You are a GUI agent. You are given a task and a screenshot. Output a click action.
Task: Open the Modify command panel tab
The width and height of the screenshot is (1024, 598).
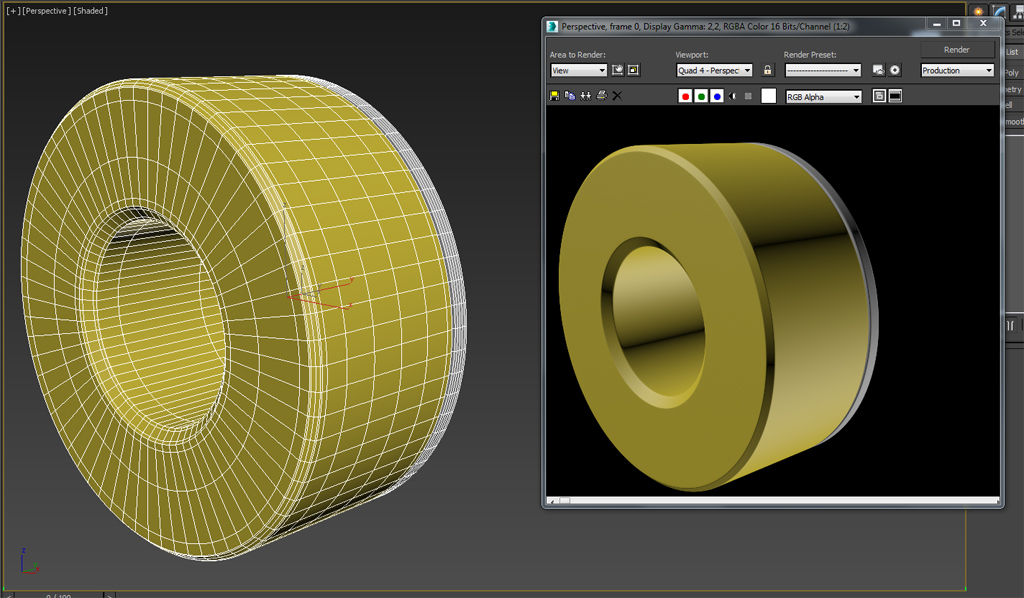pos(999,11)
